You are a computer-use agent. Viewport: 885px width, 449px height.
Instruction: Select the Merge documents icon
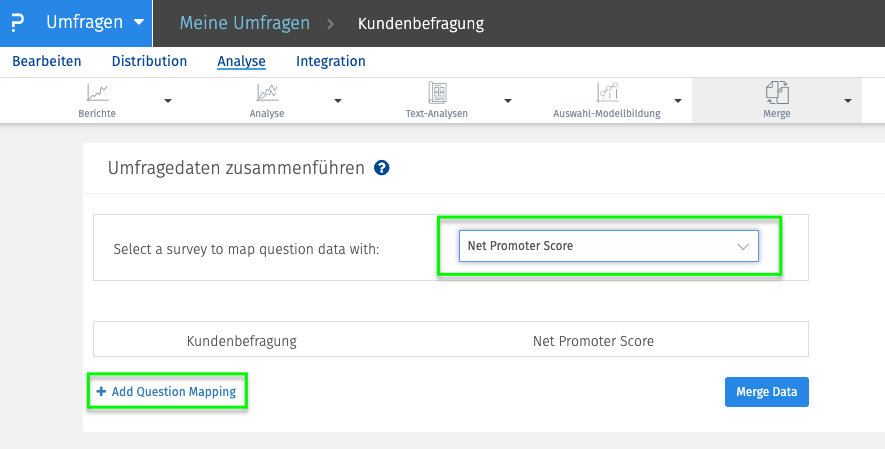[777, 93]
